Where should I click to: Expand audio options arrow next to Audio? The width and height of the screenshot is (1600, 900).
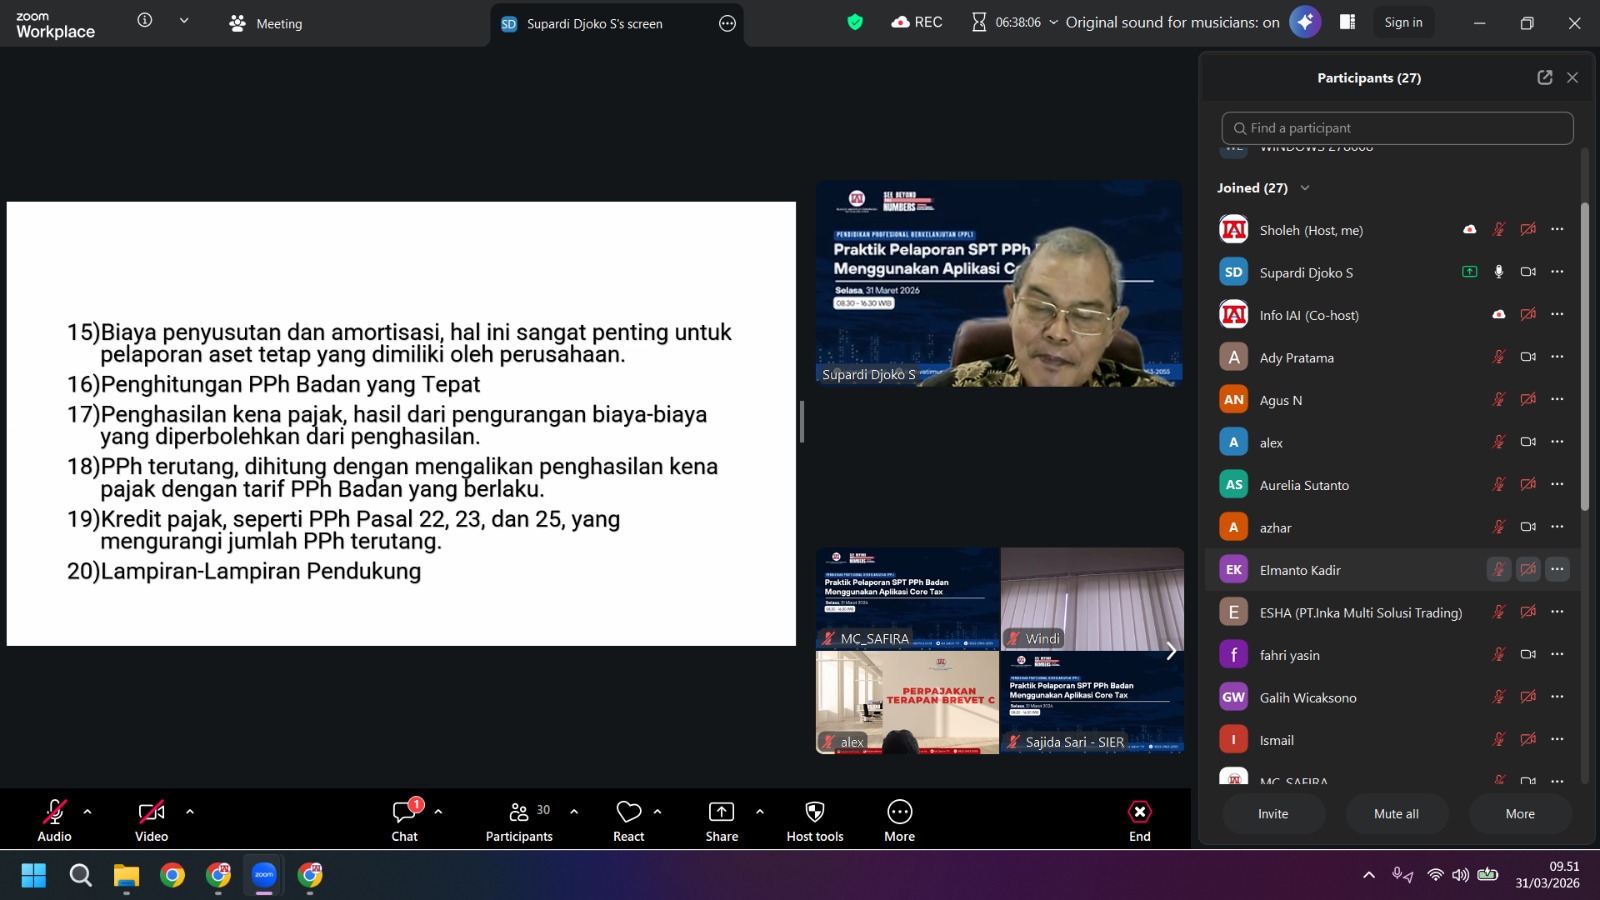[x=88, y=812]
